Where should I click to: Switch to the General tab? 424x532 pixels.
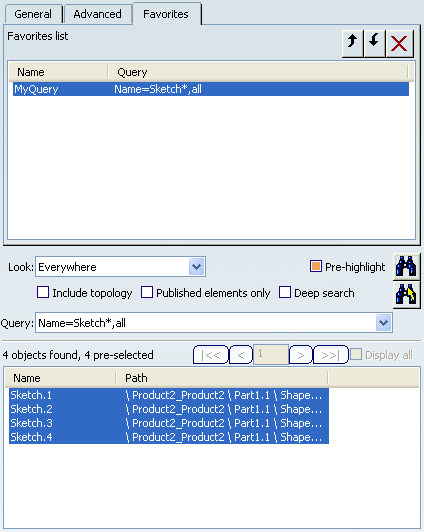click(33, 14)
